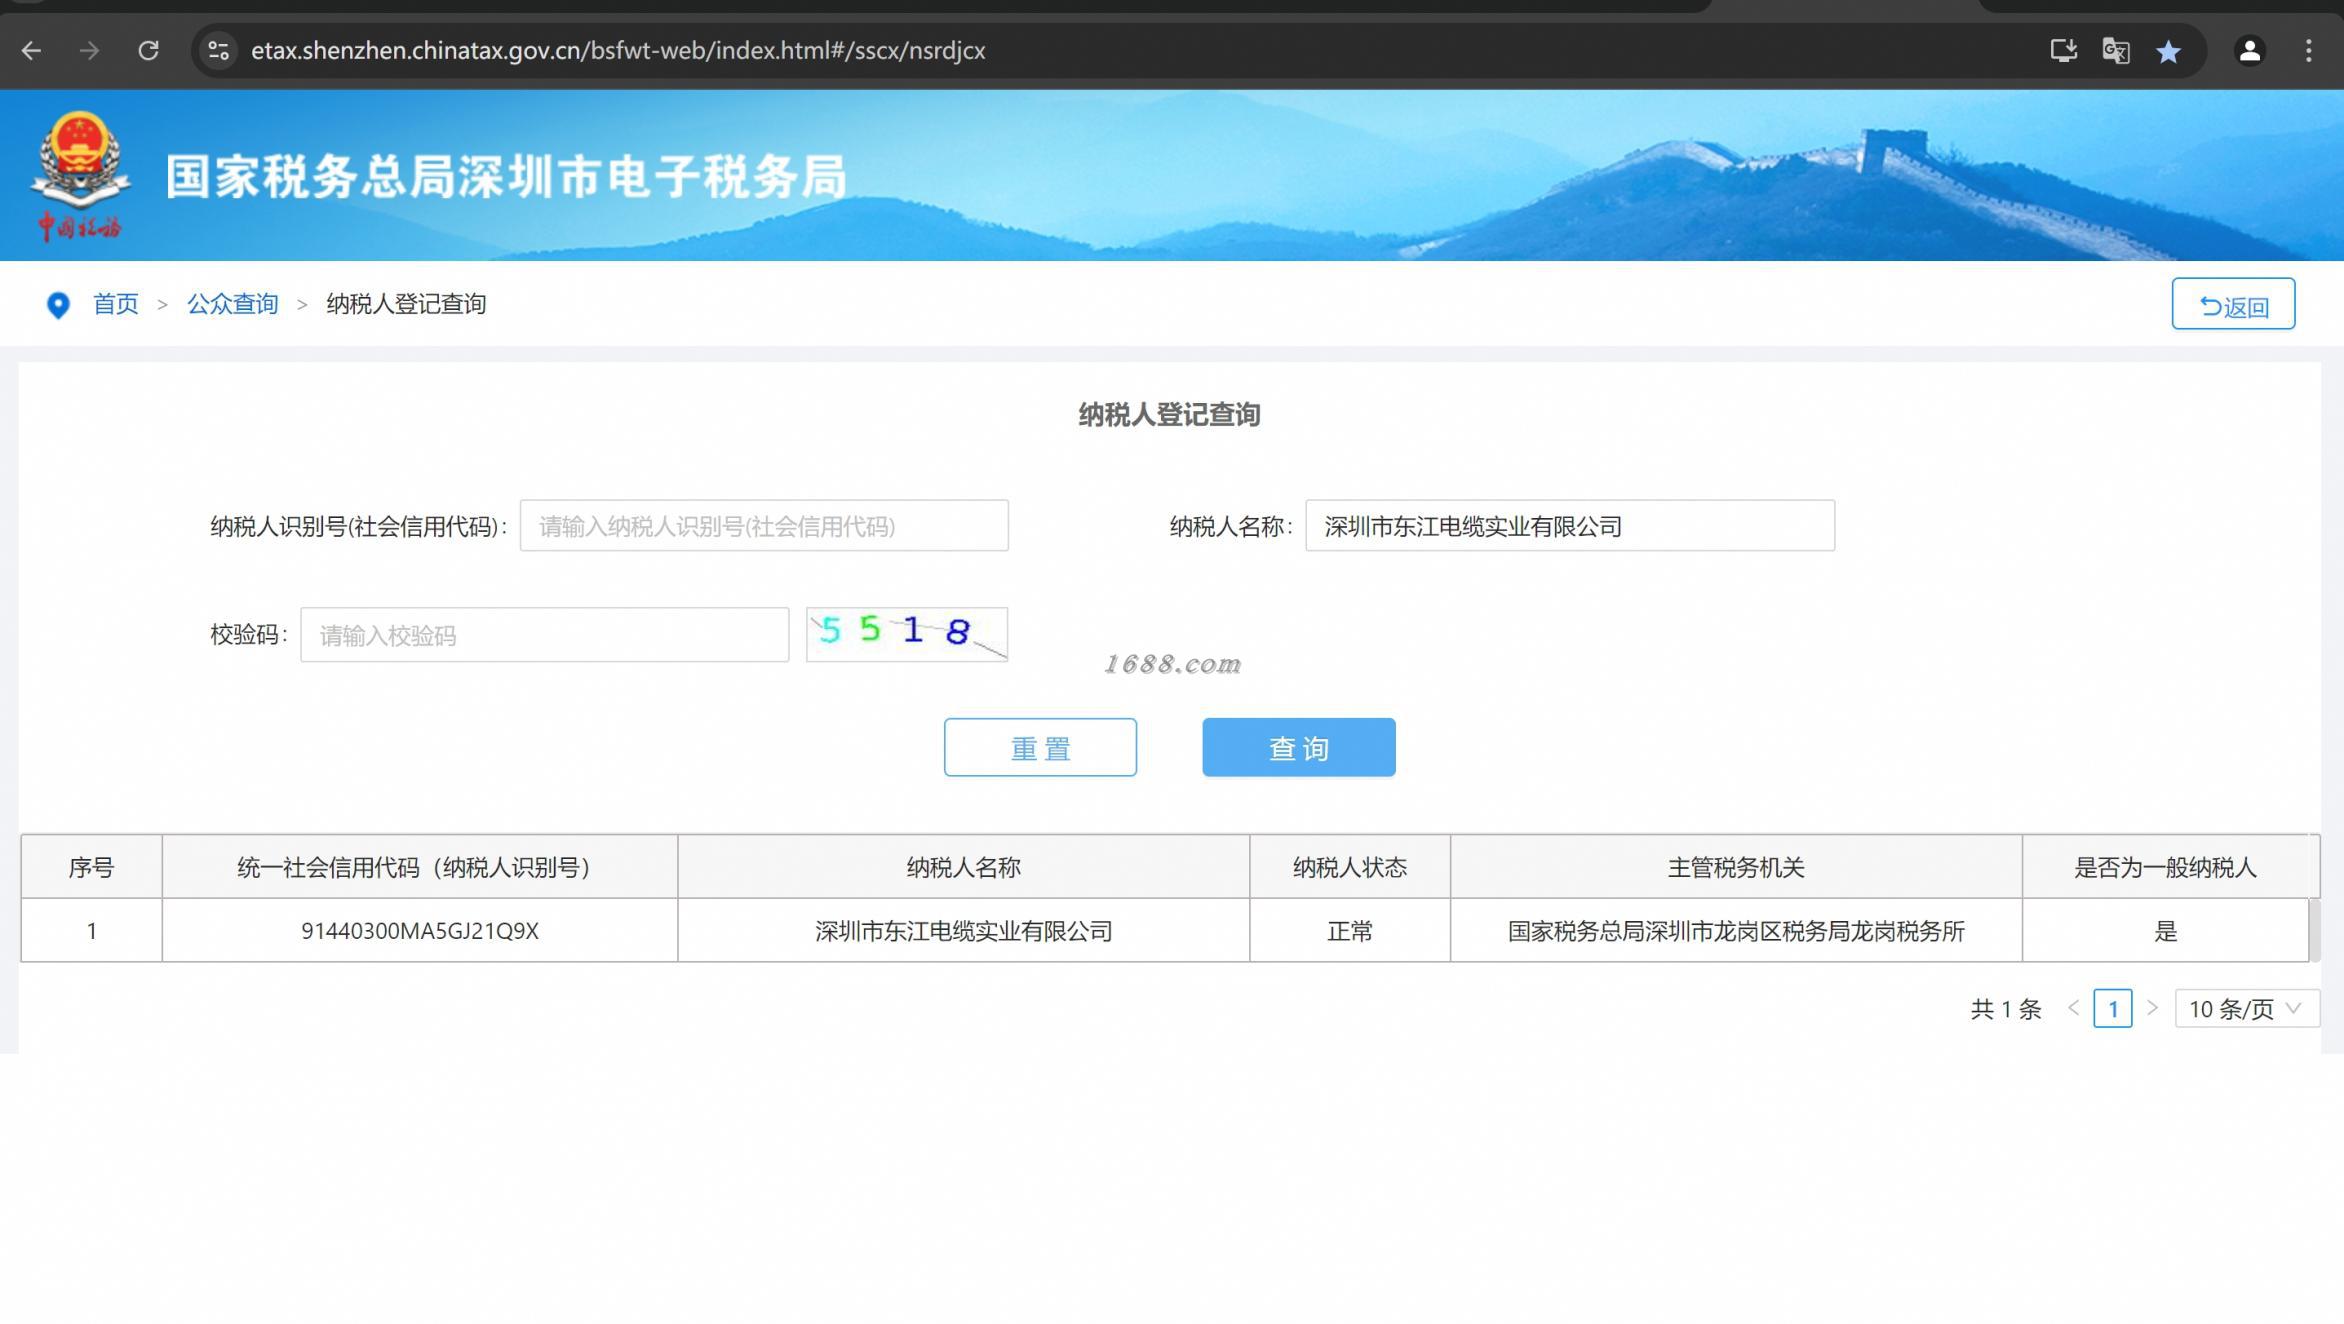Click the 深圳市东江电缆实业有限公司 table cell
2344x1324 pixels.
pos(964,931)
